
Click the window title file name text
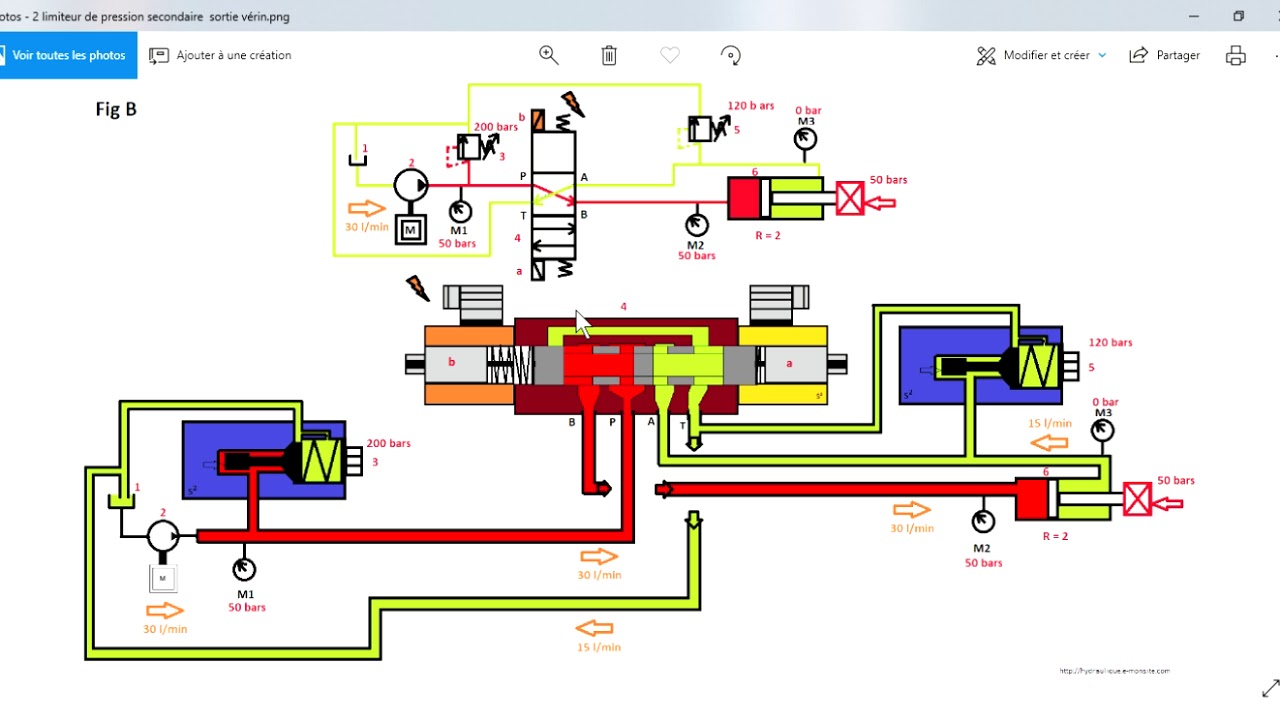point(145,16)
